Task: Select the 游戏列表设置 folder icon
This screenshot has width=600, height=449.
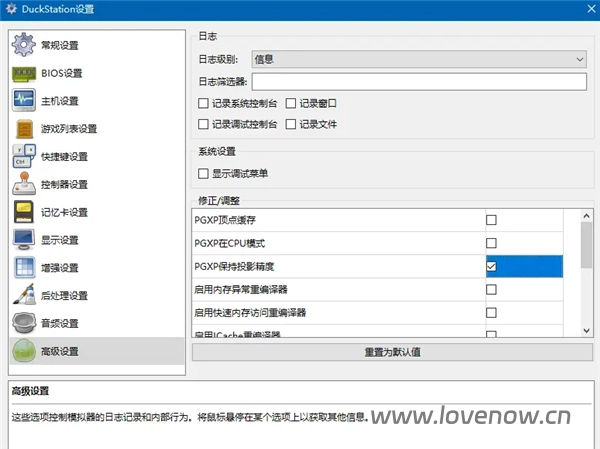Action: (25, 129)
